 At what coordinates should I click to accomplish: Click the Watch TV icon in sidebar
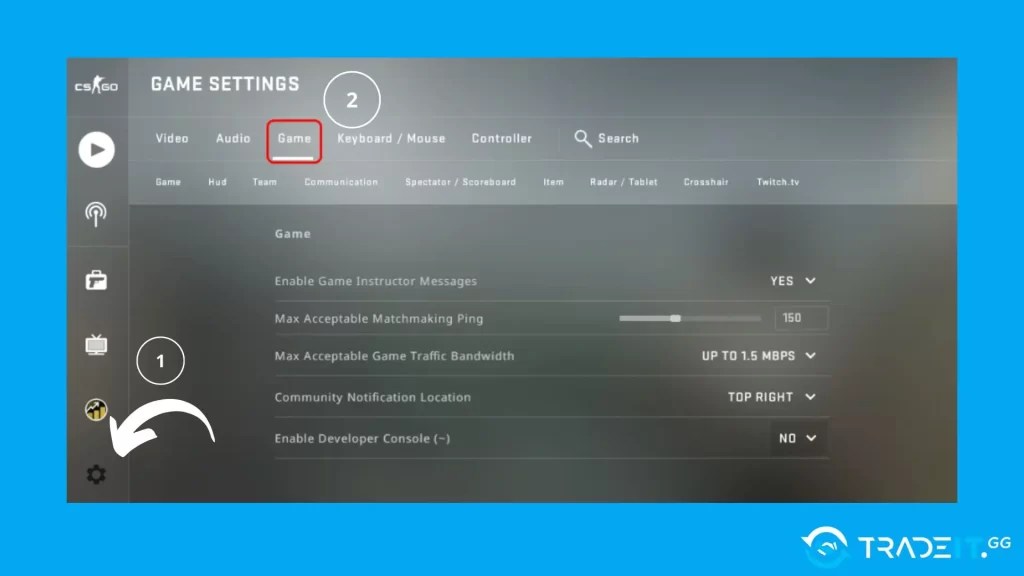(x=96, y=345)
